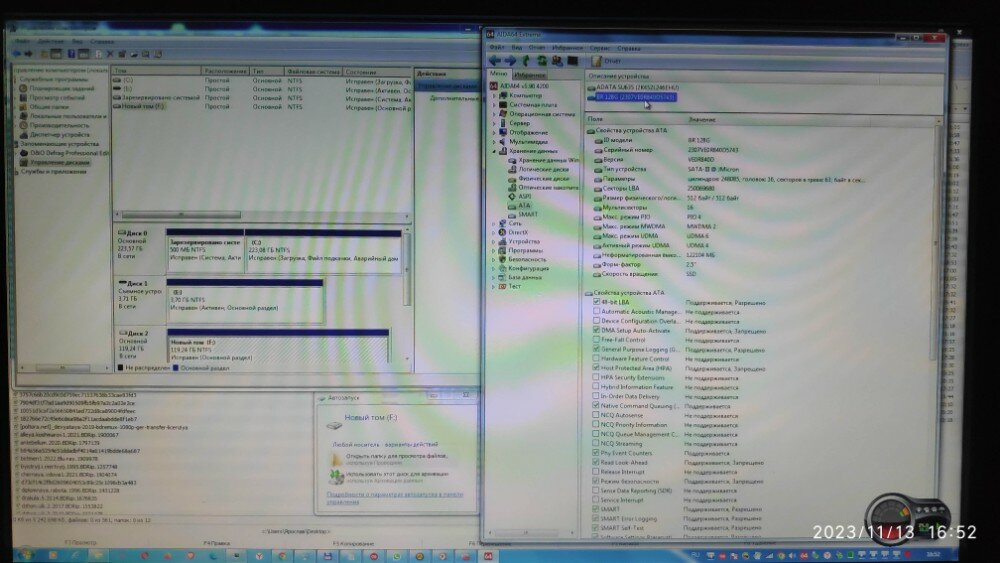The width and height of the screenshot is (1000, 563).
Task: Expand База данных tree node arrow
Action: click(x=494, y=277)
